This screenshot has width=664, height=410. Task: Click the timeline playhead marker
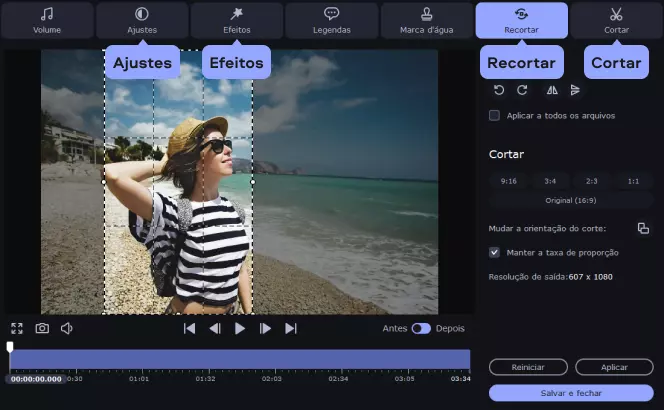click(9, 347)
